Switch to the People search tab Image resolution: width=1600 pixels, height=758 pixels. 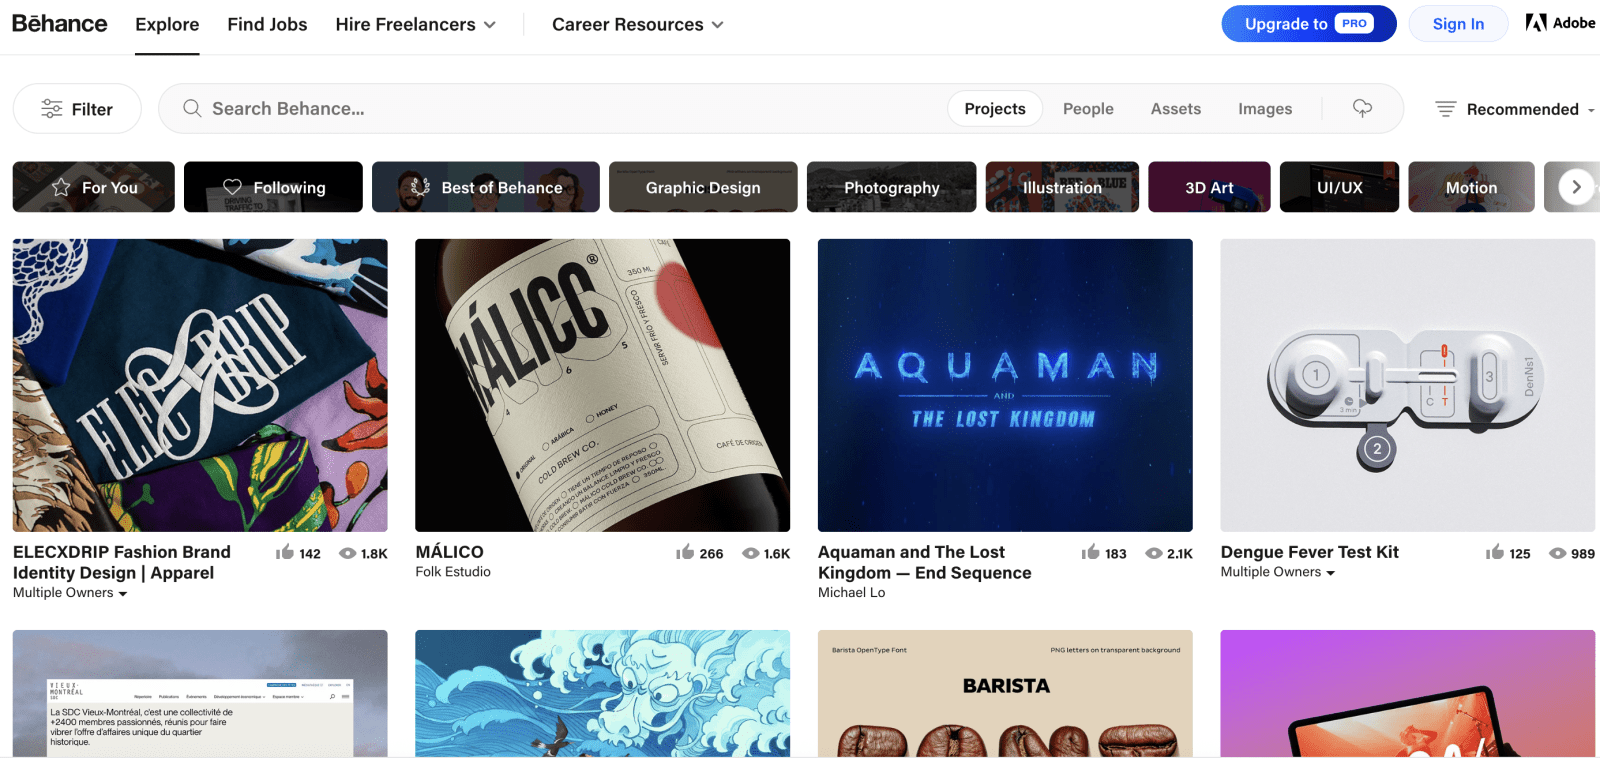tap(1088, 109)
